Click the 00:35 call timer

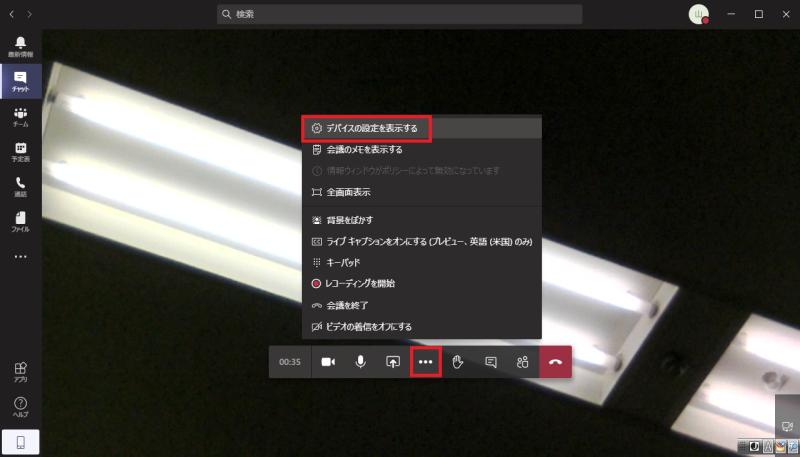290,362
